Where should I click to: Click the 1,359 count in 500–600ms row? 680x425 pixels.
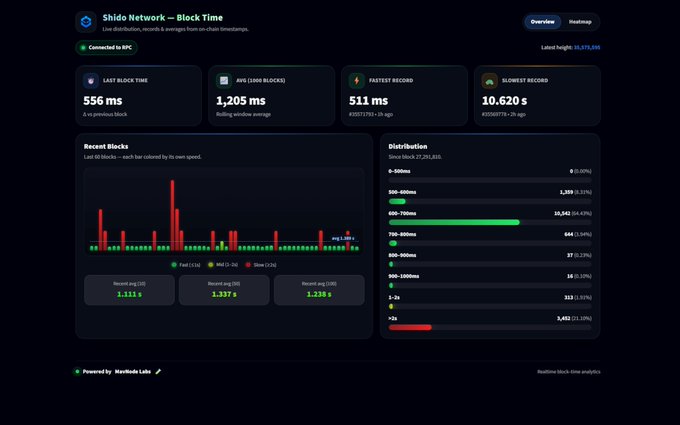pyautogui.click(x=566, y=192)
